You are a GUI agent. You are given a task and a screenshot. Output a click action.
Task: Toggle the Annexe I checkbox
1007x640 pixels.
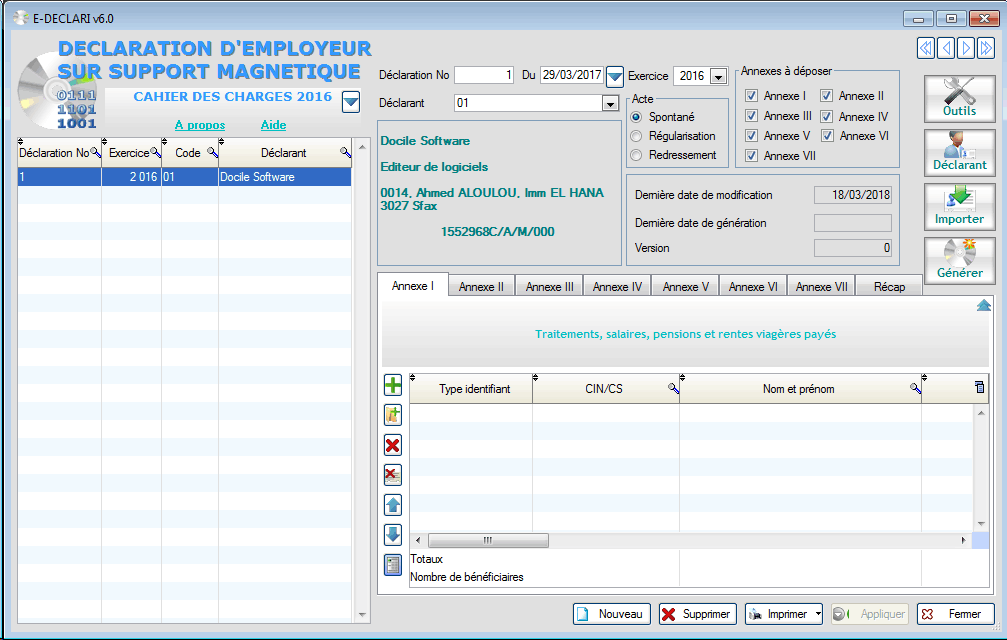751,96
